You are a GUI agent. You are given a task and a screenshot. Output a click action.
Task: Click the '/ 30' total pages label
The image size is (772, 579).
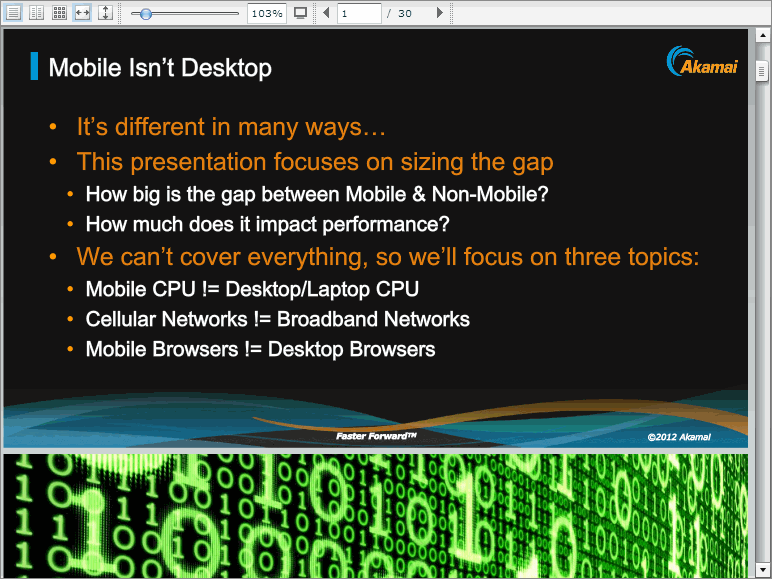[399, 14]
